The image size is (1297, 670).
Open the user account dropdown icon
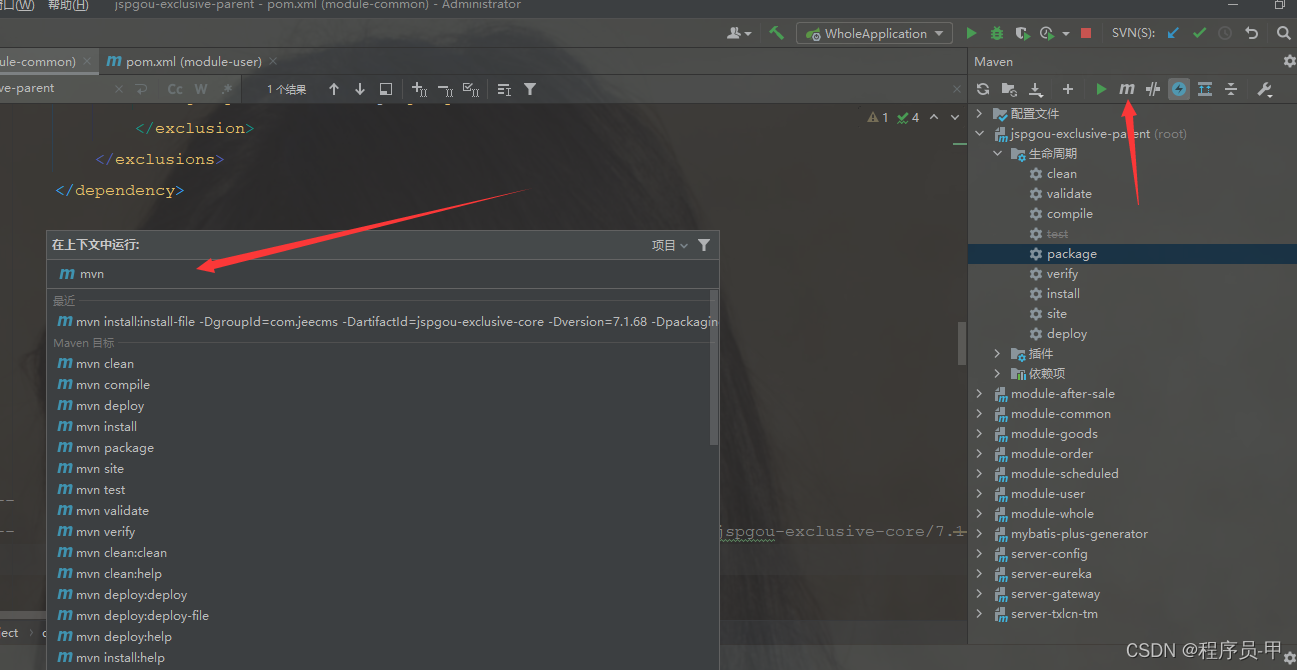740,33
